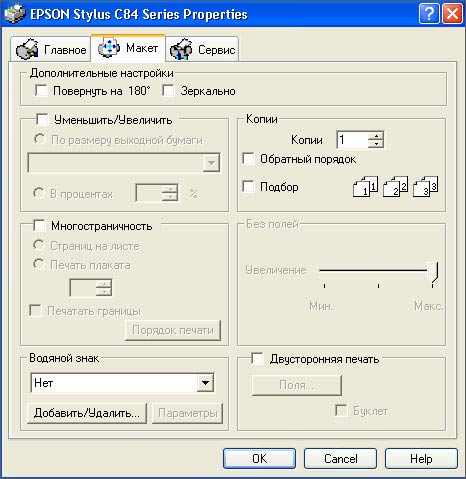Enable the Повернуть на 180° checkbox
Viewport: 466px width, 479px height.
click(41, 90)
